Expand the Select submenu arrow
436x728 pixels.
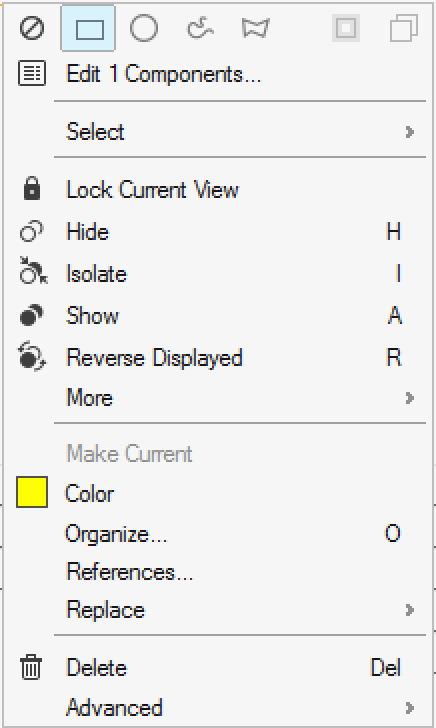point(409,132)
